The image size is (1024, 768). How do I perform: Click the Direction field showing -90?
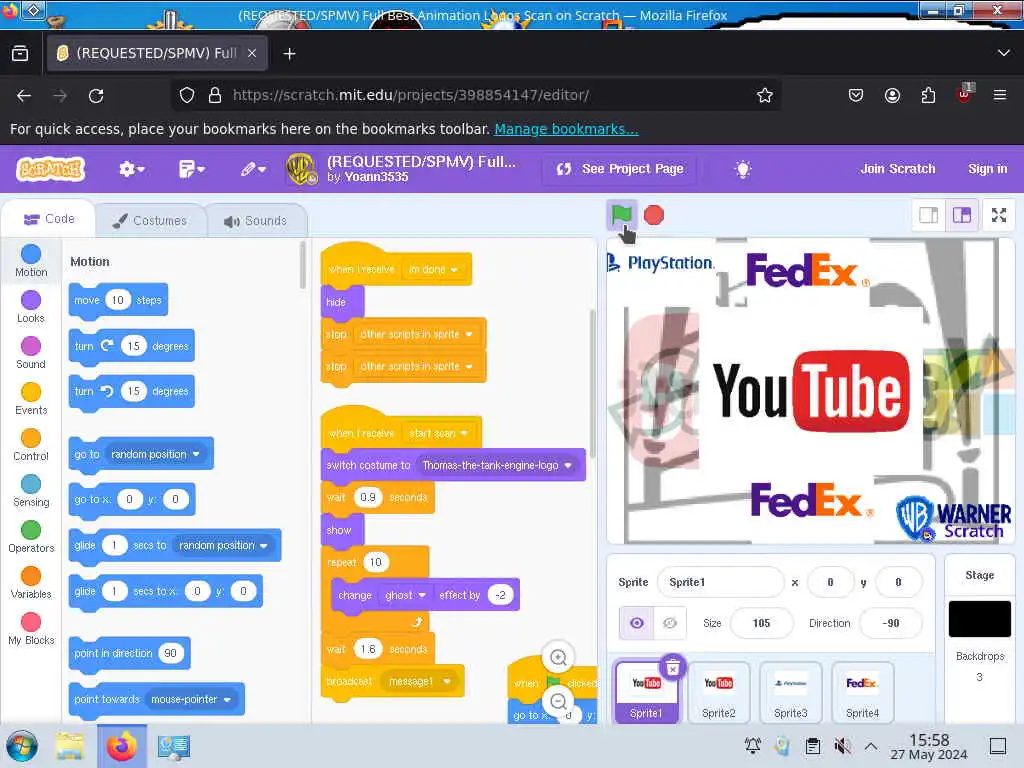891,623
